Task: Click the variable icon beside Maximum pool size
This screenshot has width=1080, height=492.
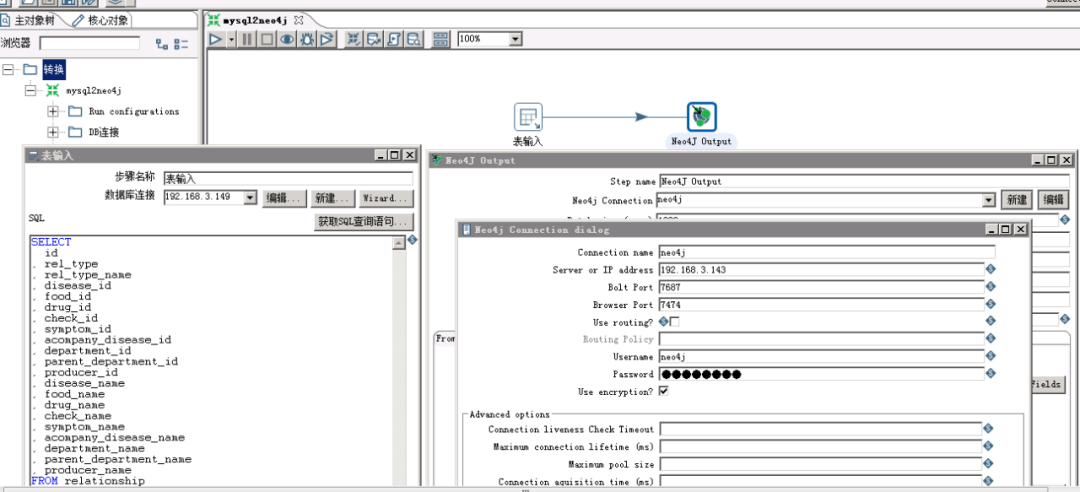Action: [988, 464]
